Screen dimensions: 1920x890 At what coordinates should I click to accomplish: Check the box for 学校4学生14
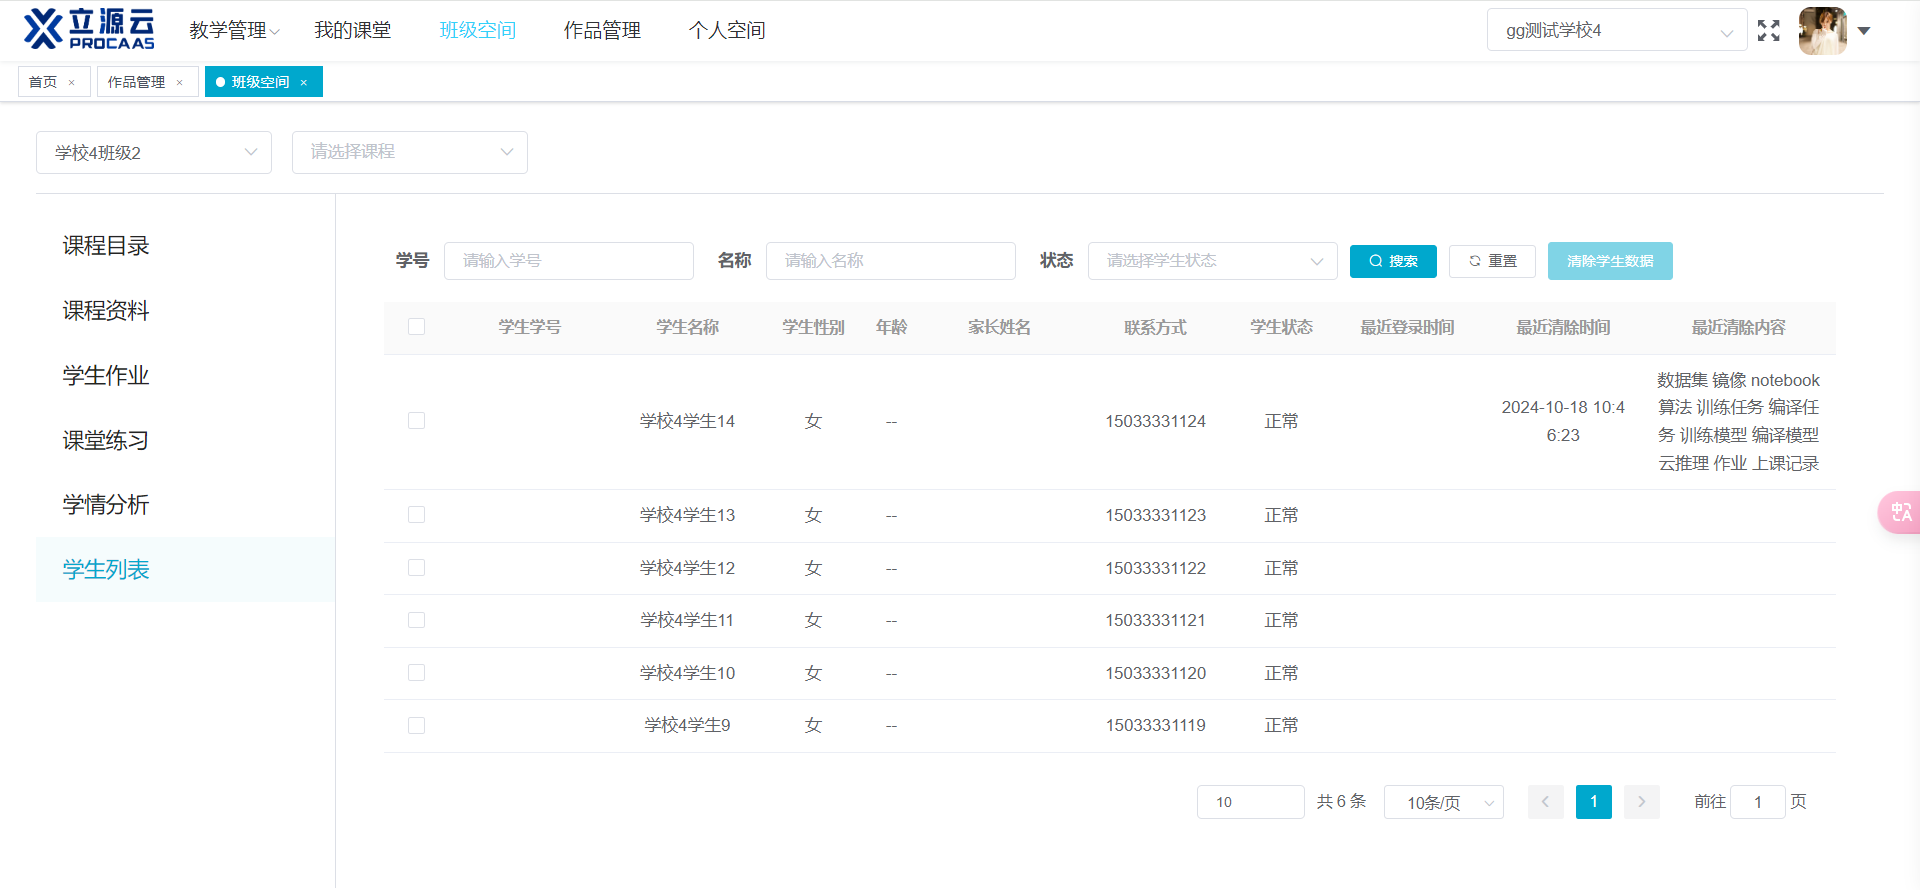pos(417,421)
